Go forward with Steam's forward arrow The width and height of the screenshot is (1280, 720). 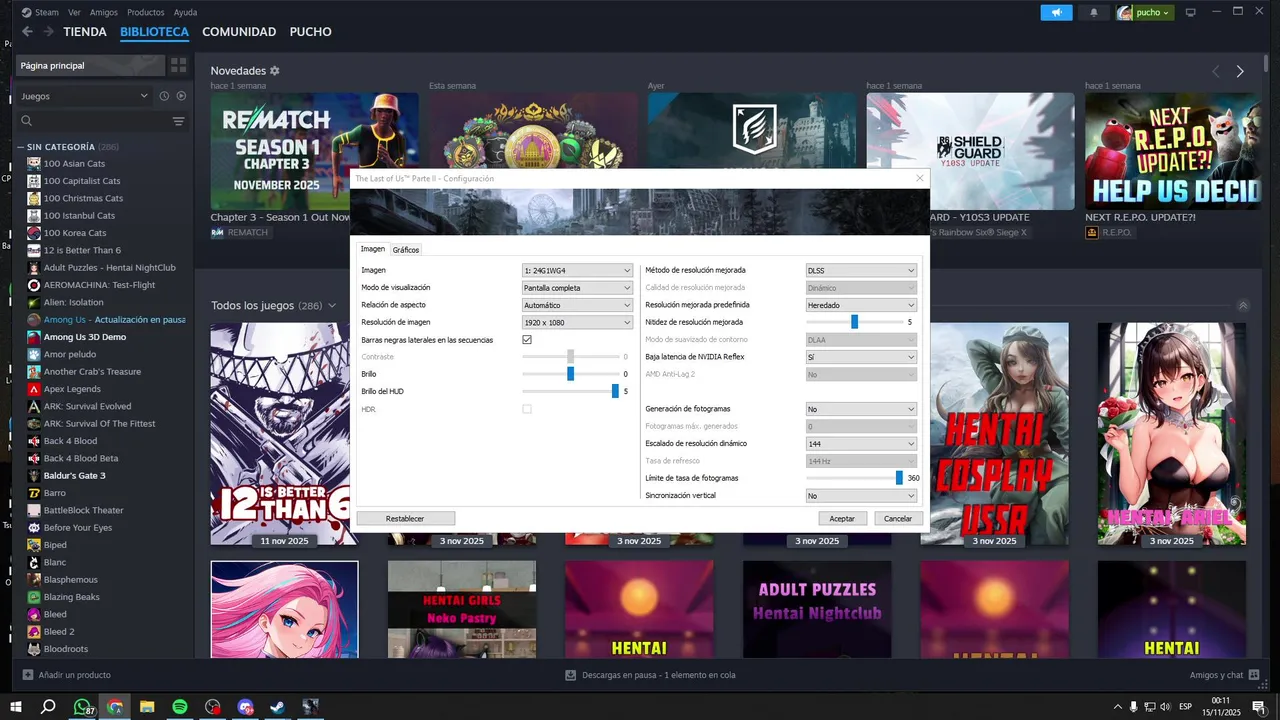click(49, 32)
